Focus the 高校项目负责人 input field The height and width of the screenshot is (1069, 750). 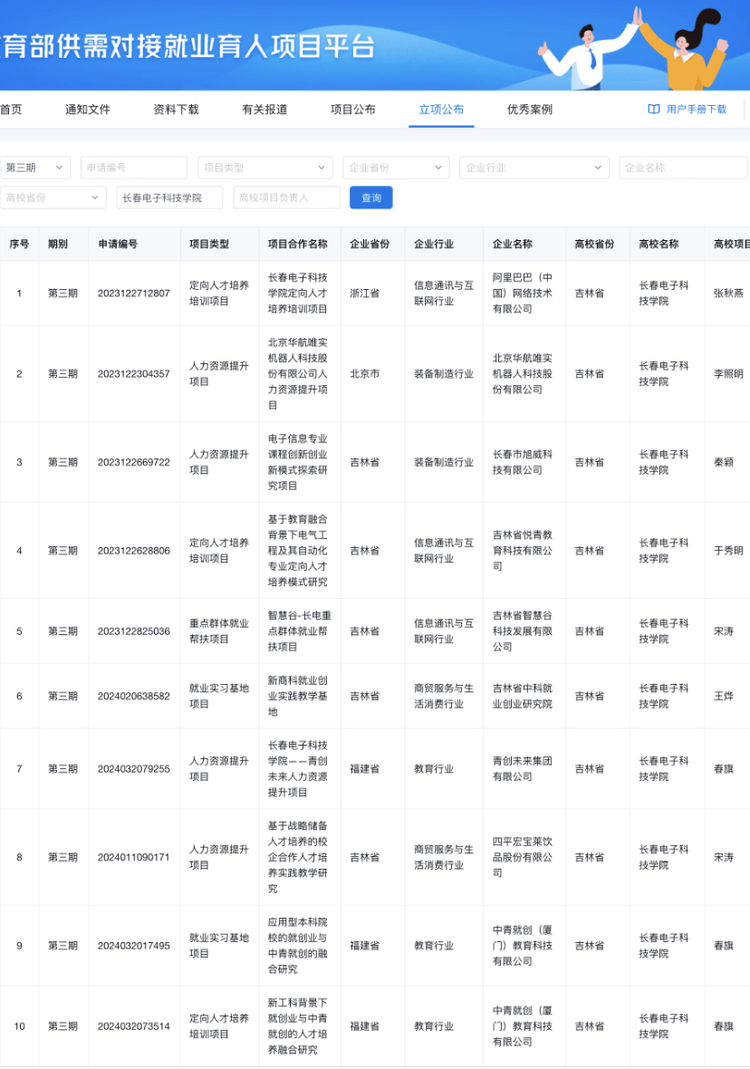(x=286, y=198)
